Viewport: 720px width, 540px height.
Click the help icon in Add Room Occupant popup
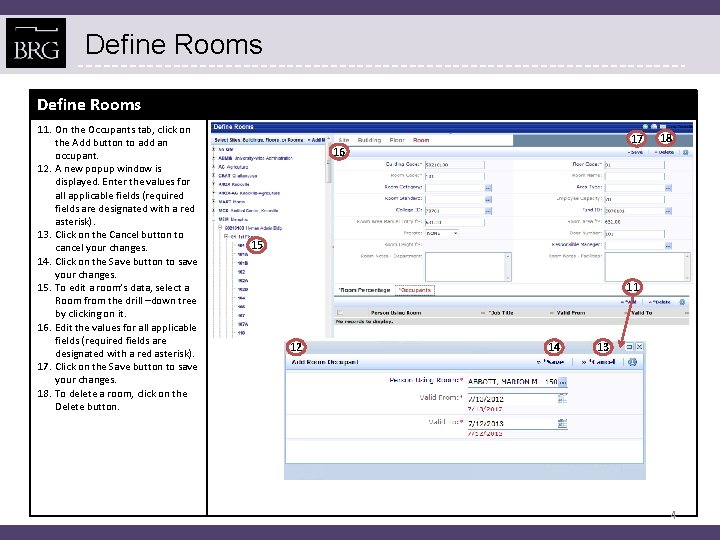point(632,362)
